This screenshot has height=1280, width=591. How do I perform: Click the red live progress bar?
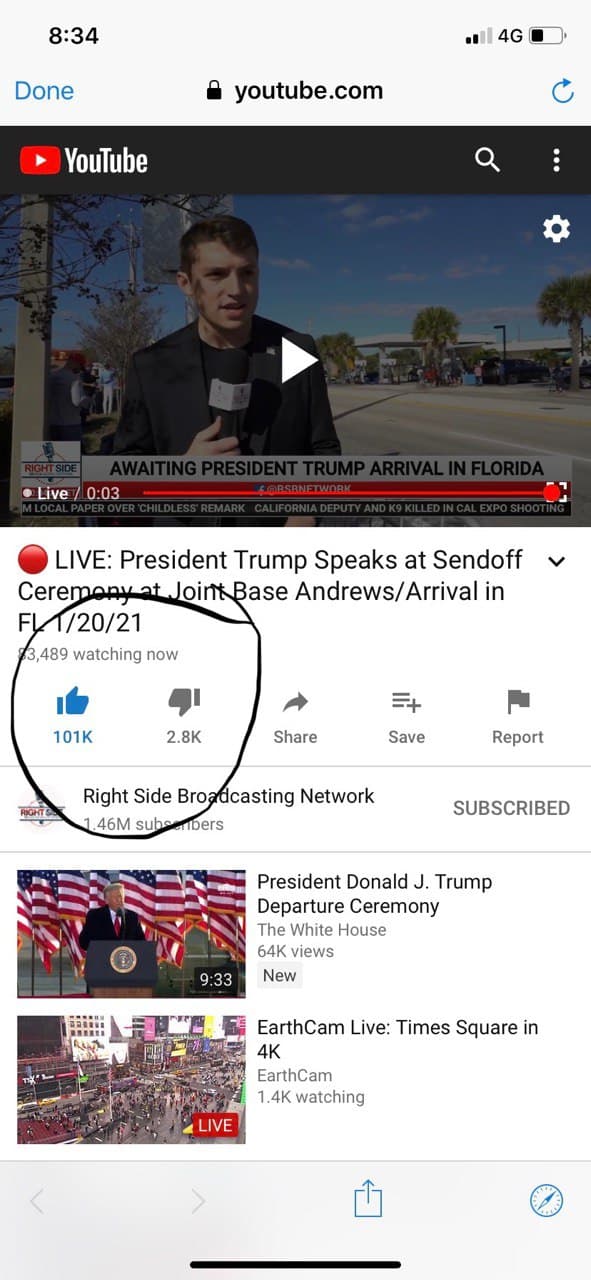(345, 493)
